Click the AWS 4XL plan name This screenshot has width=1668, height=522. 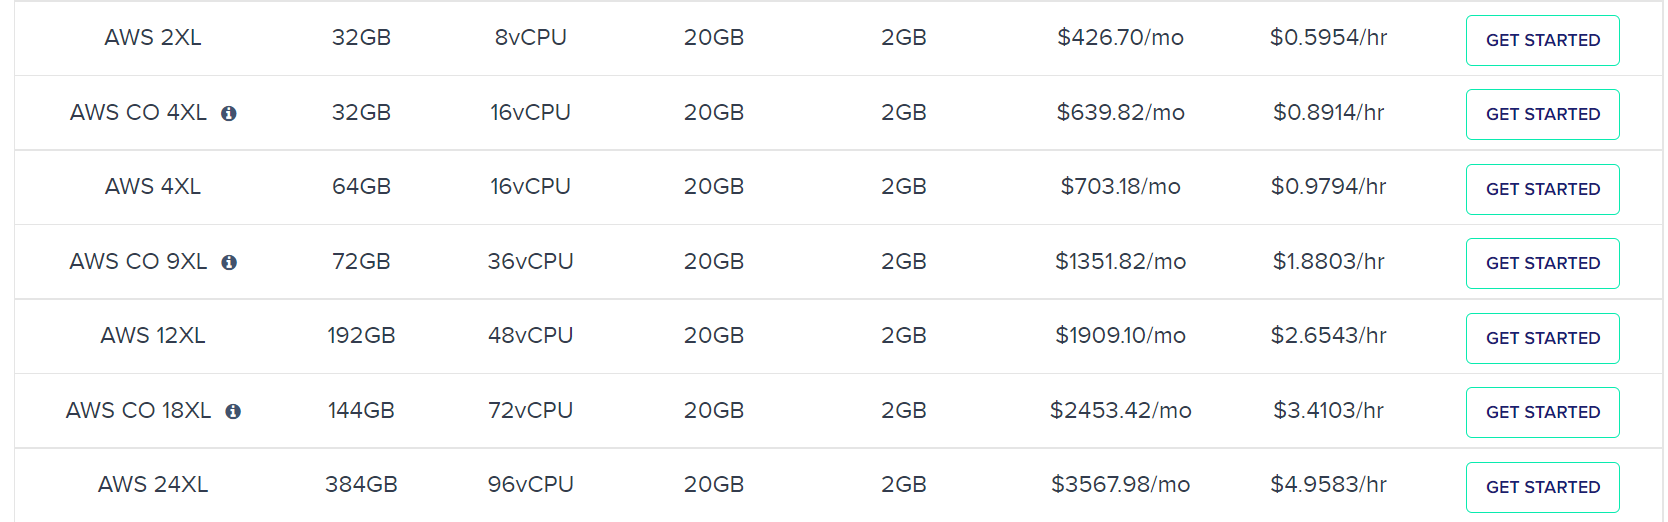153,187
